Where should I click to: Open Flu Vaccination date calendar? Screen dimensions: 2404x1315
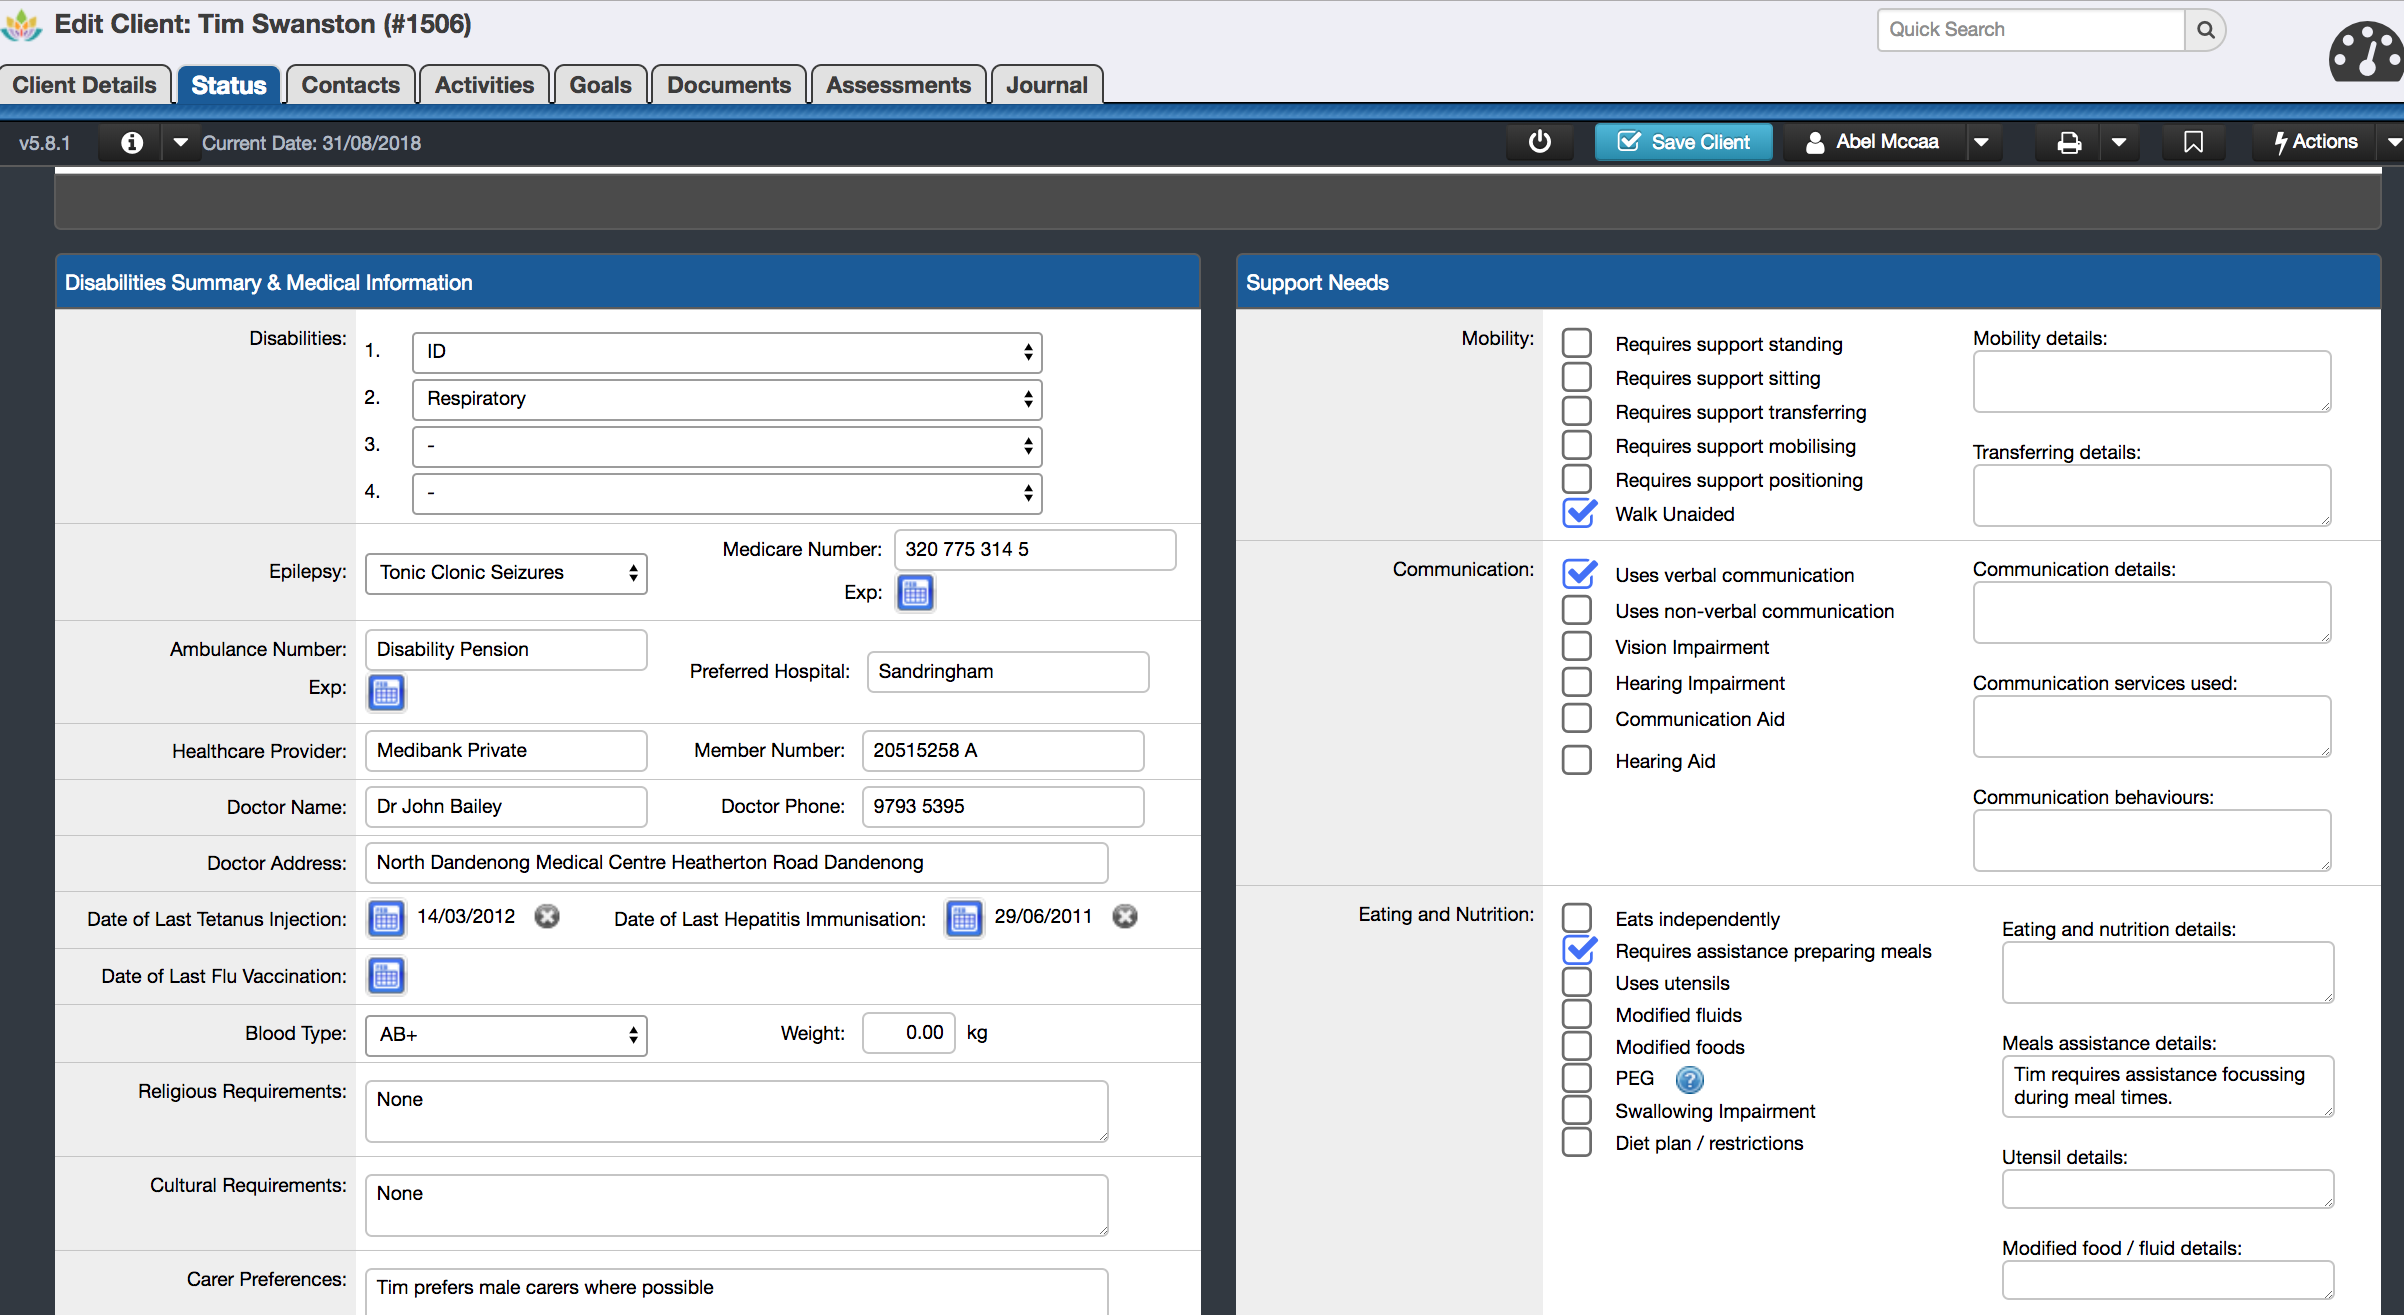point(386,975)
